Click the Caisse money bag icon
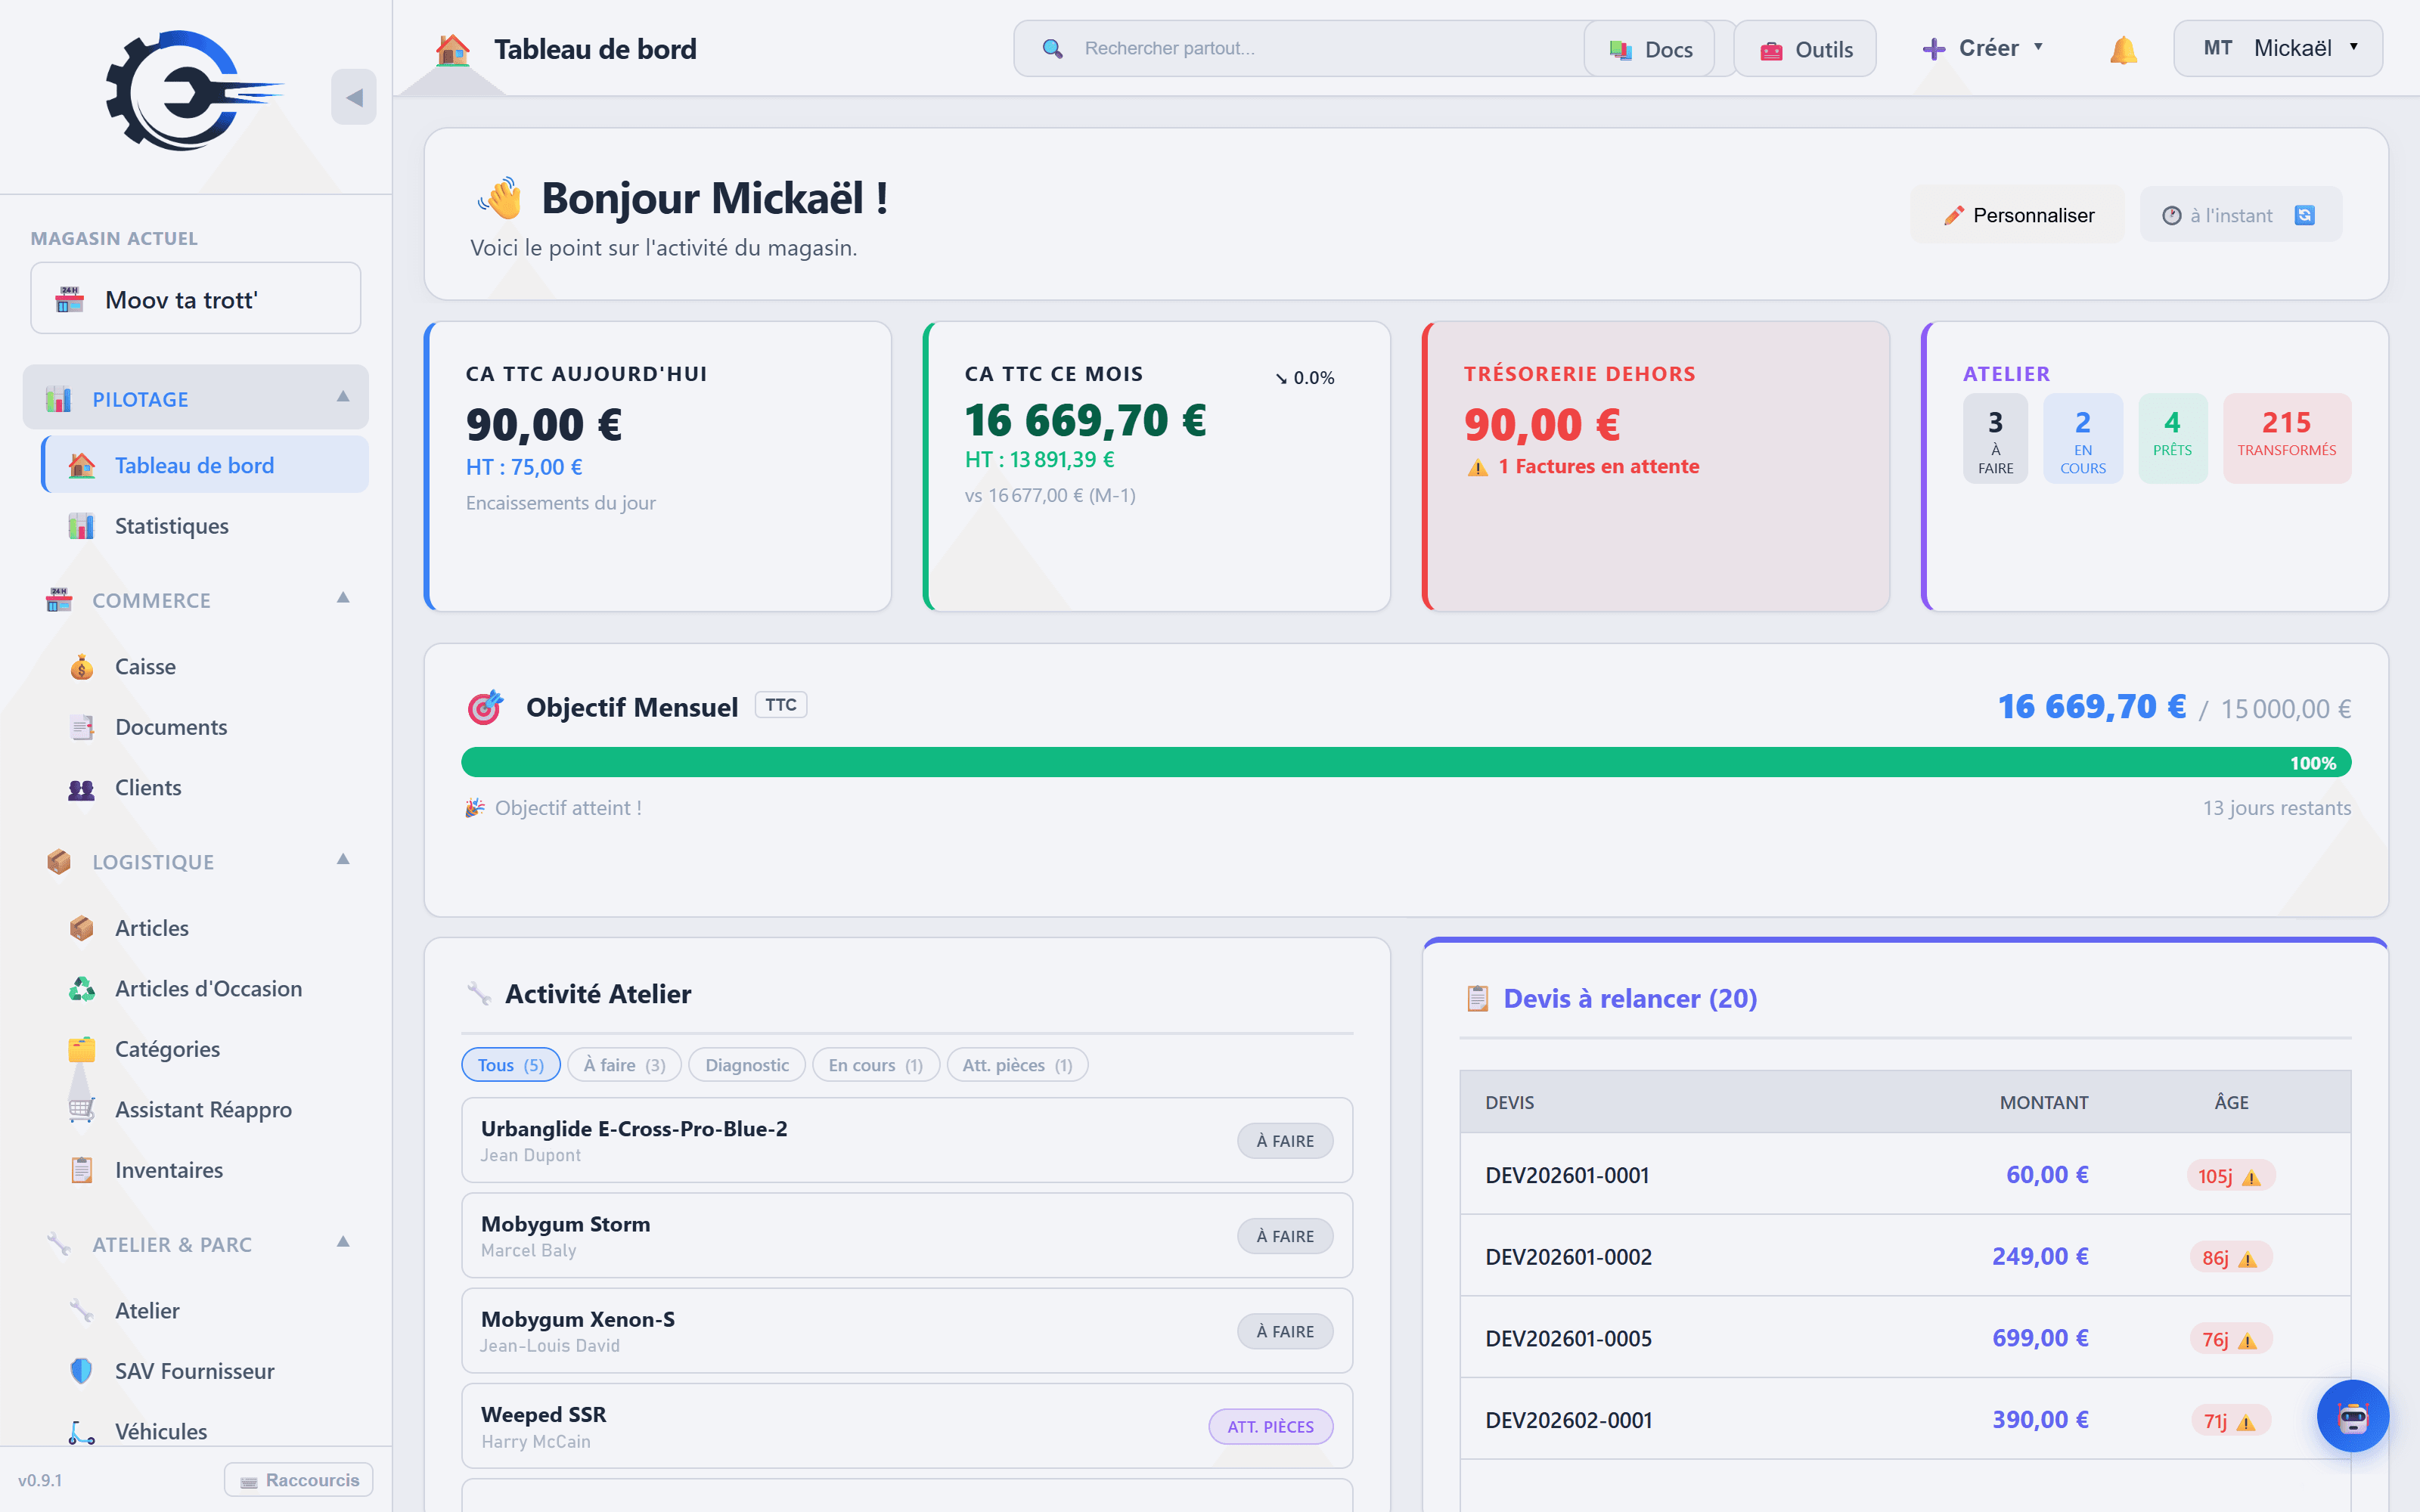The width and height of the screenshot is (2420, 1512). (x=82, y=667)
